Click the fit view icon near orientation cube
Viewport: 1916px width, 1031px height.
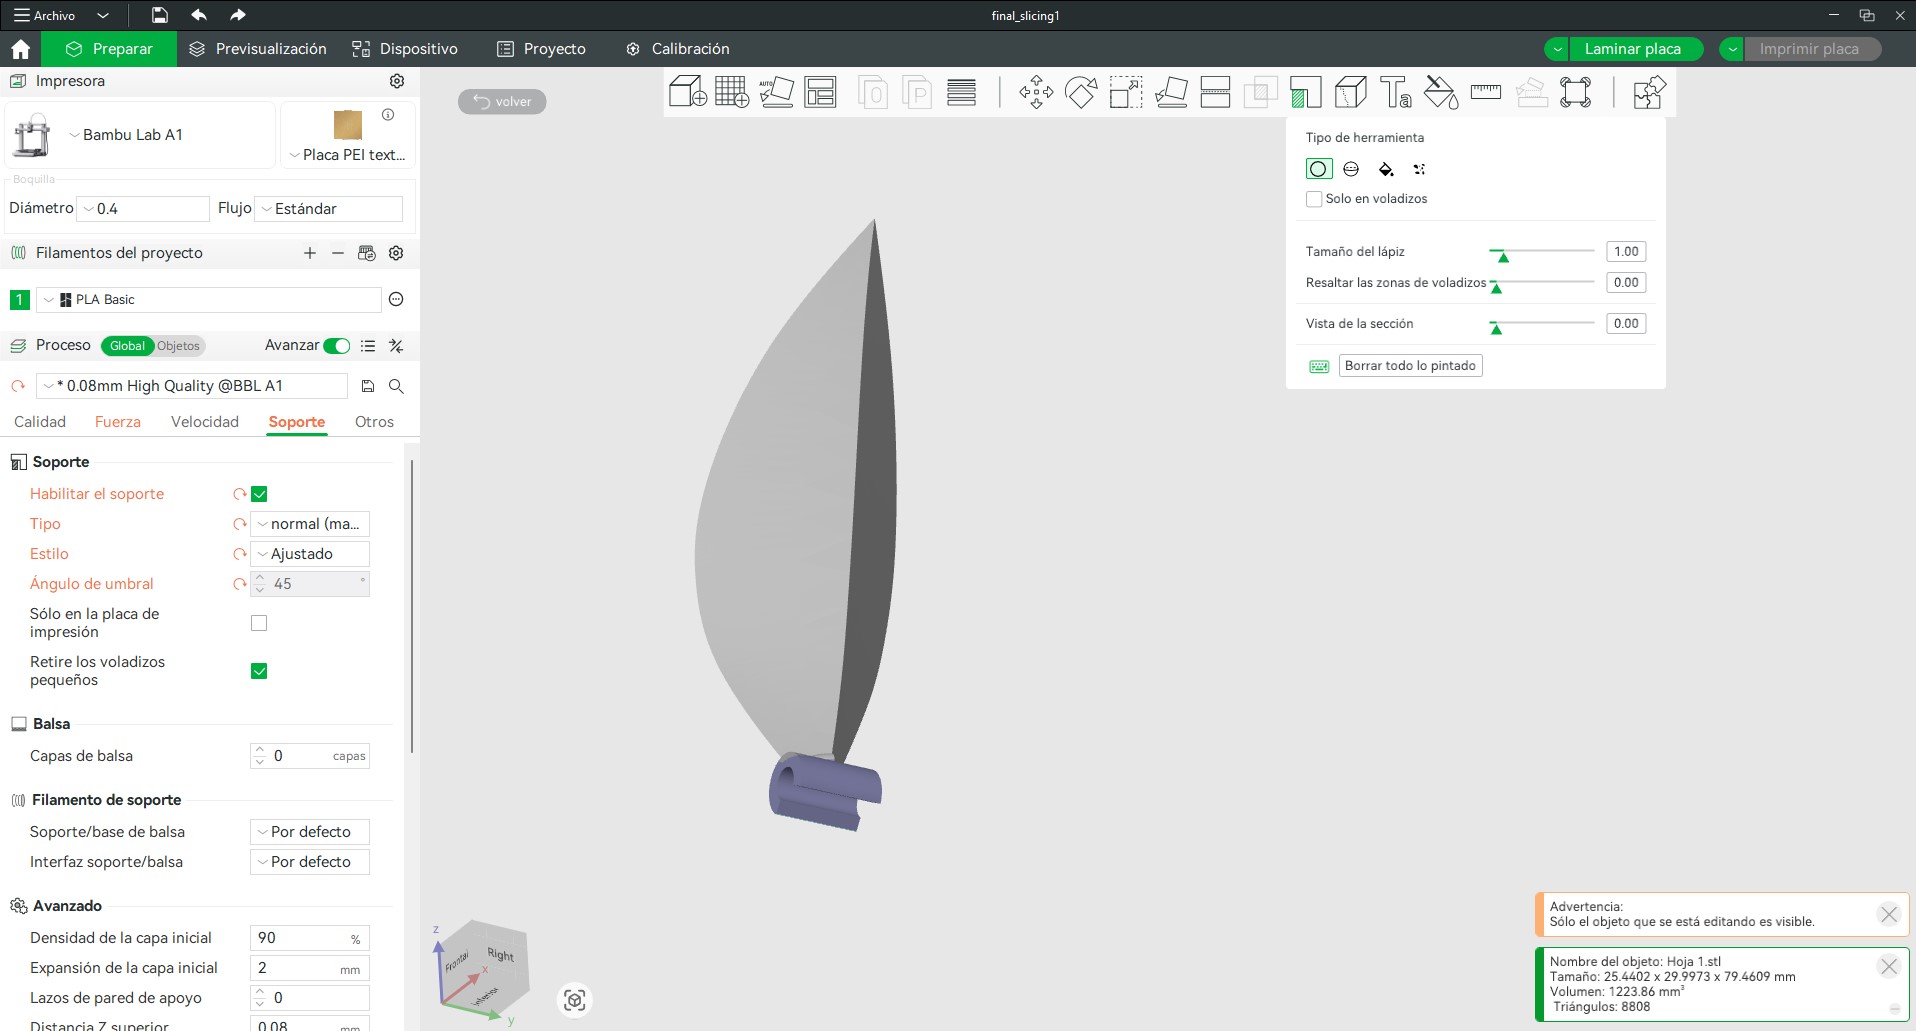click(x=575, y=1000)
